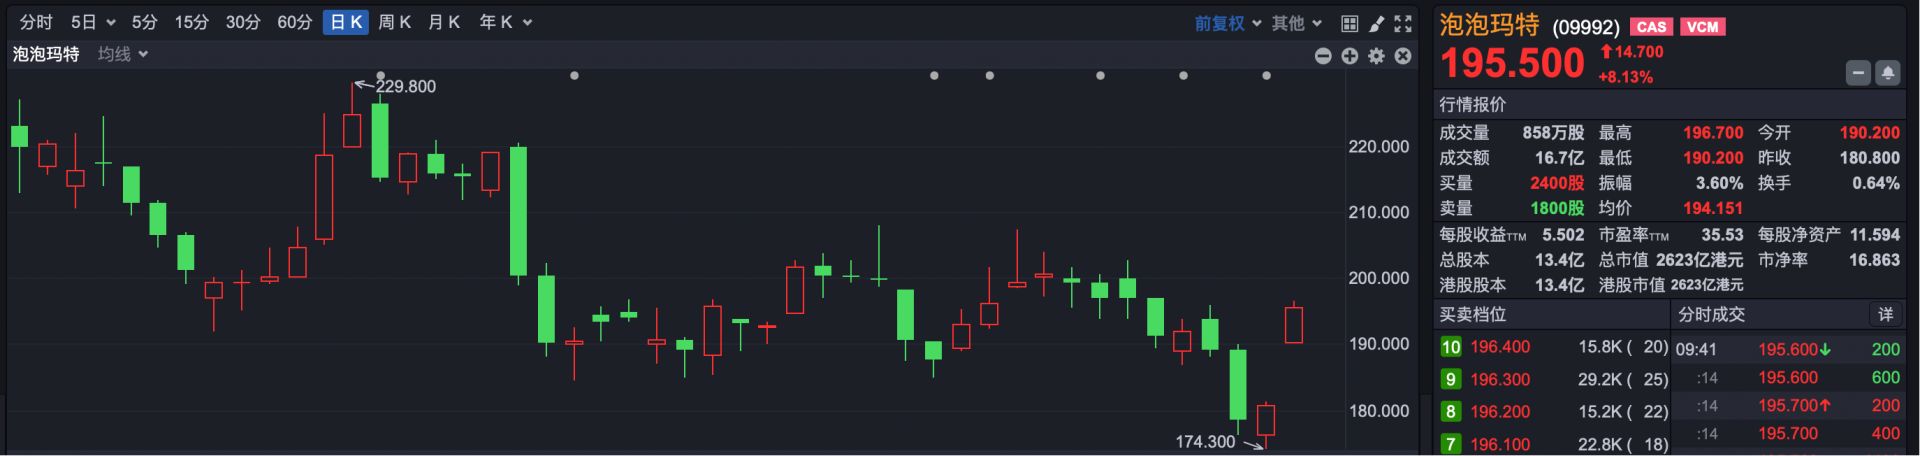Click the 详 details button
Viewport: 1920px width, 456px height.
point(1885,314)
